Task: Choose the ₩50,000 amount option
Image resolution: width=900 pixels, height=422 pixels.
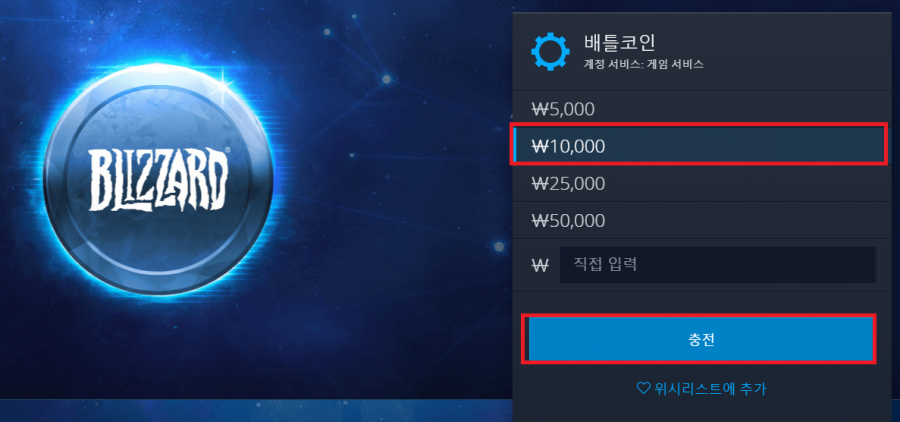Action: (x=706, y=220)
